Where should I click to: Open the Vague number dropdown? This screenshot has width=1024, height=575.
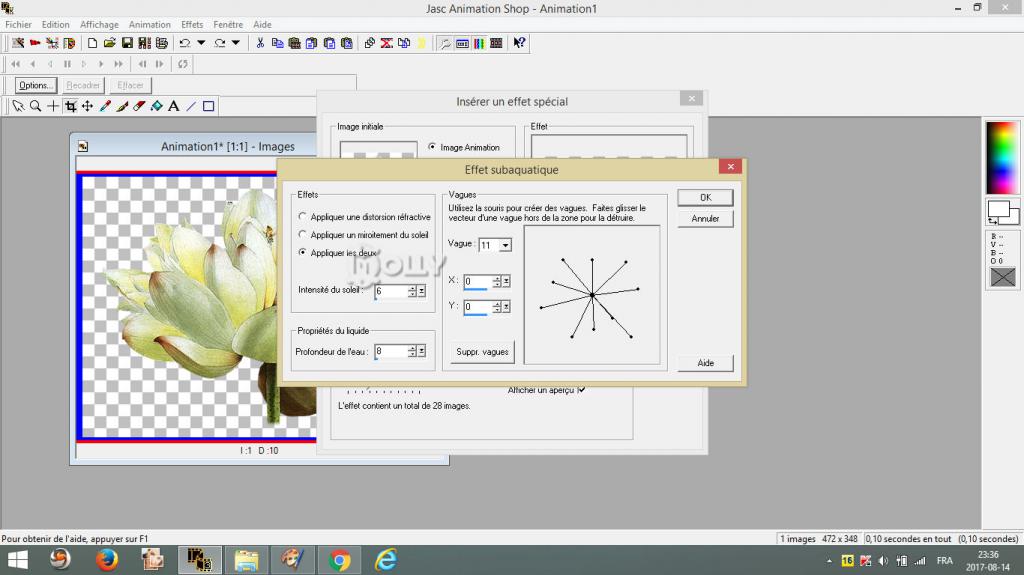tap(506, 245)
